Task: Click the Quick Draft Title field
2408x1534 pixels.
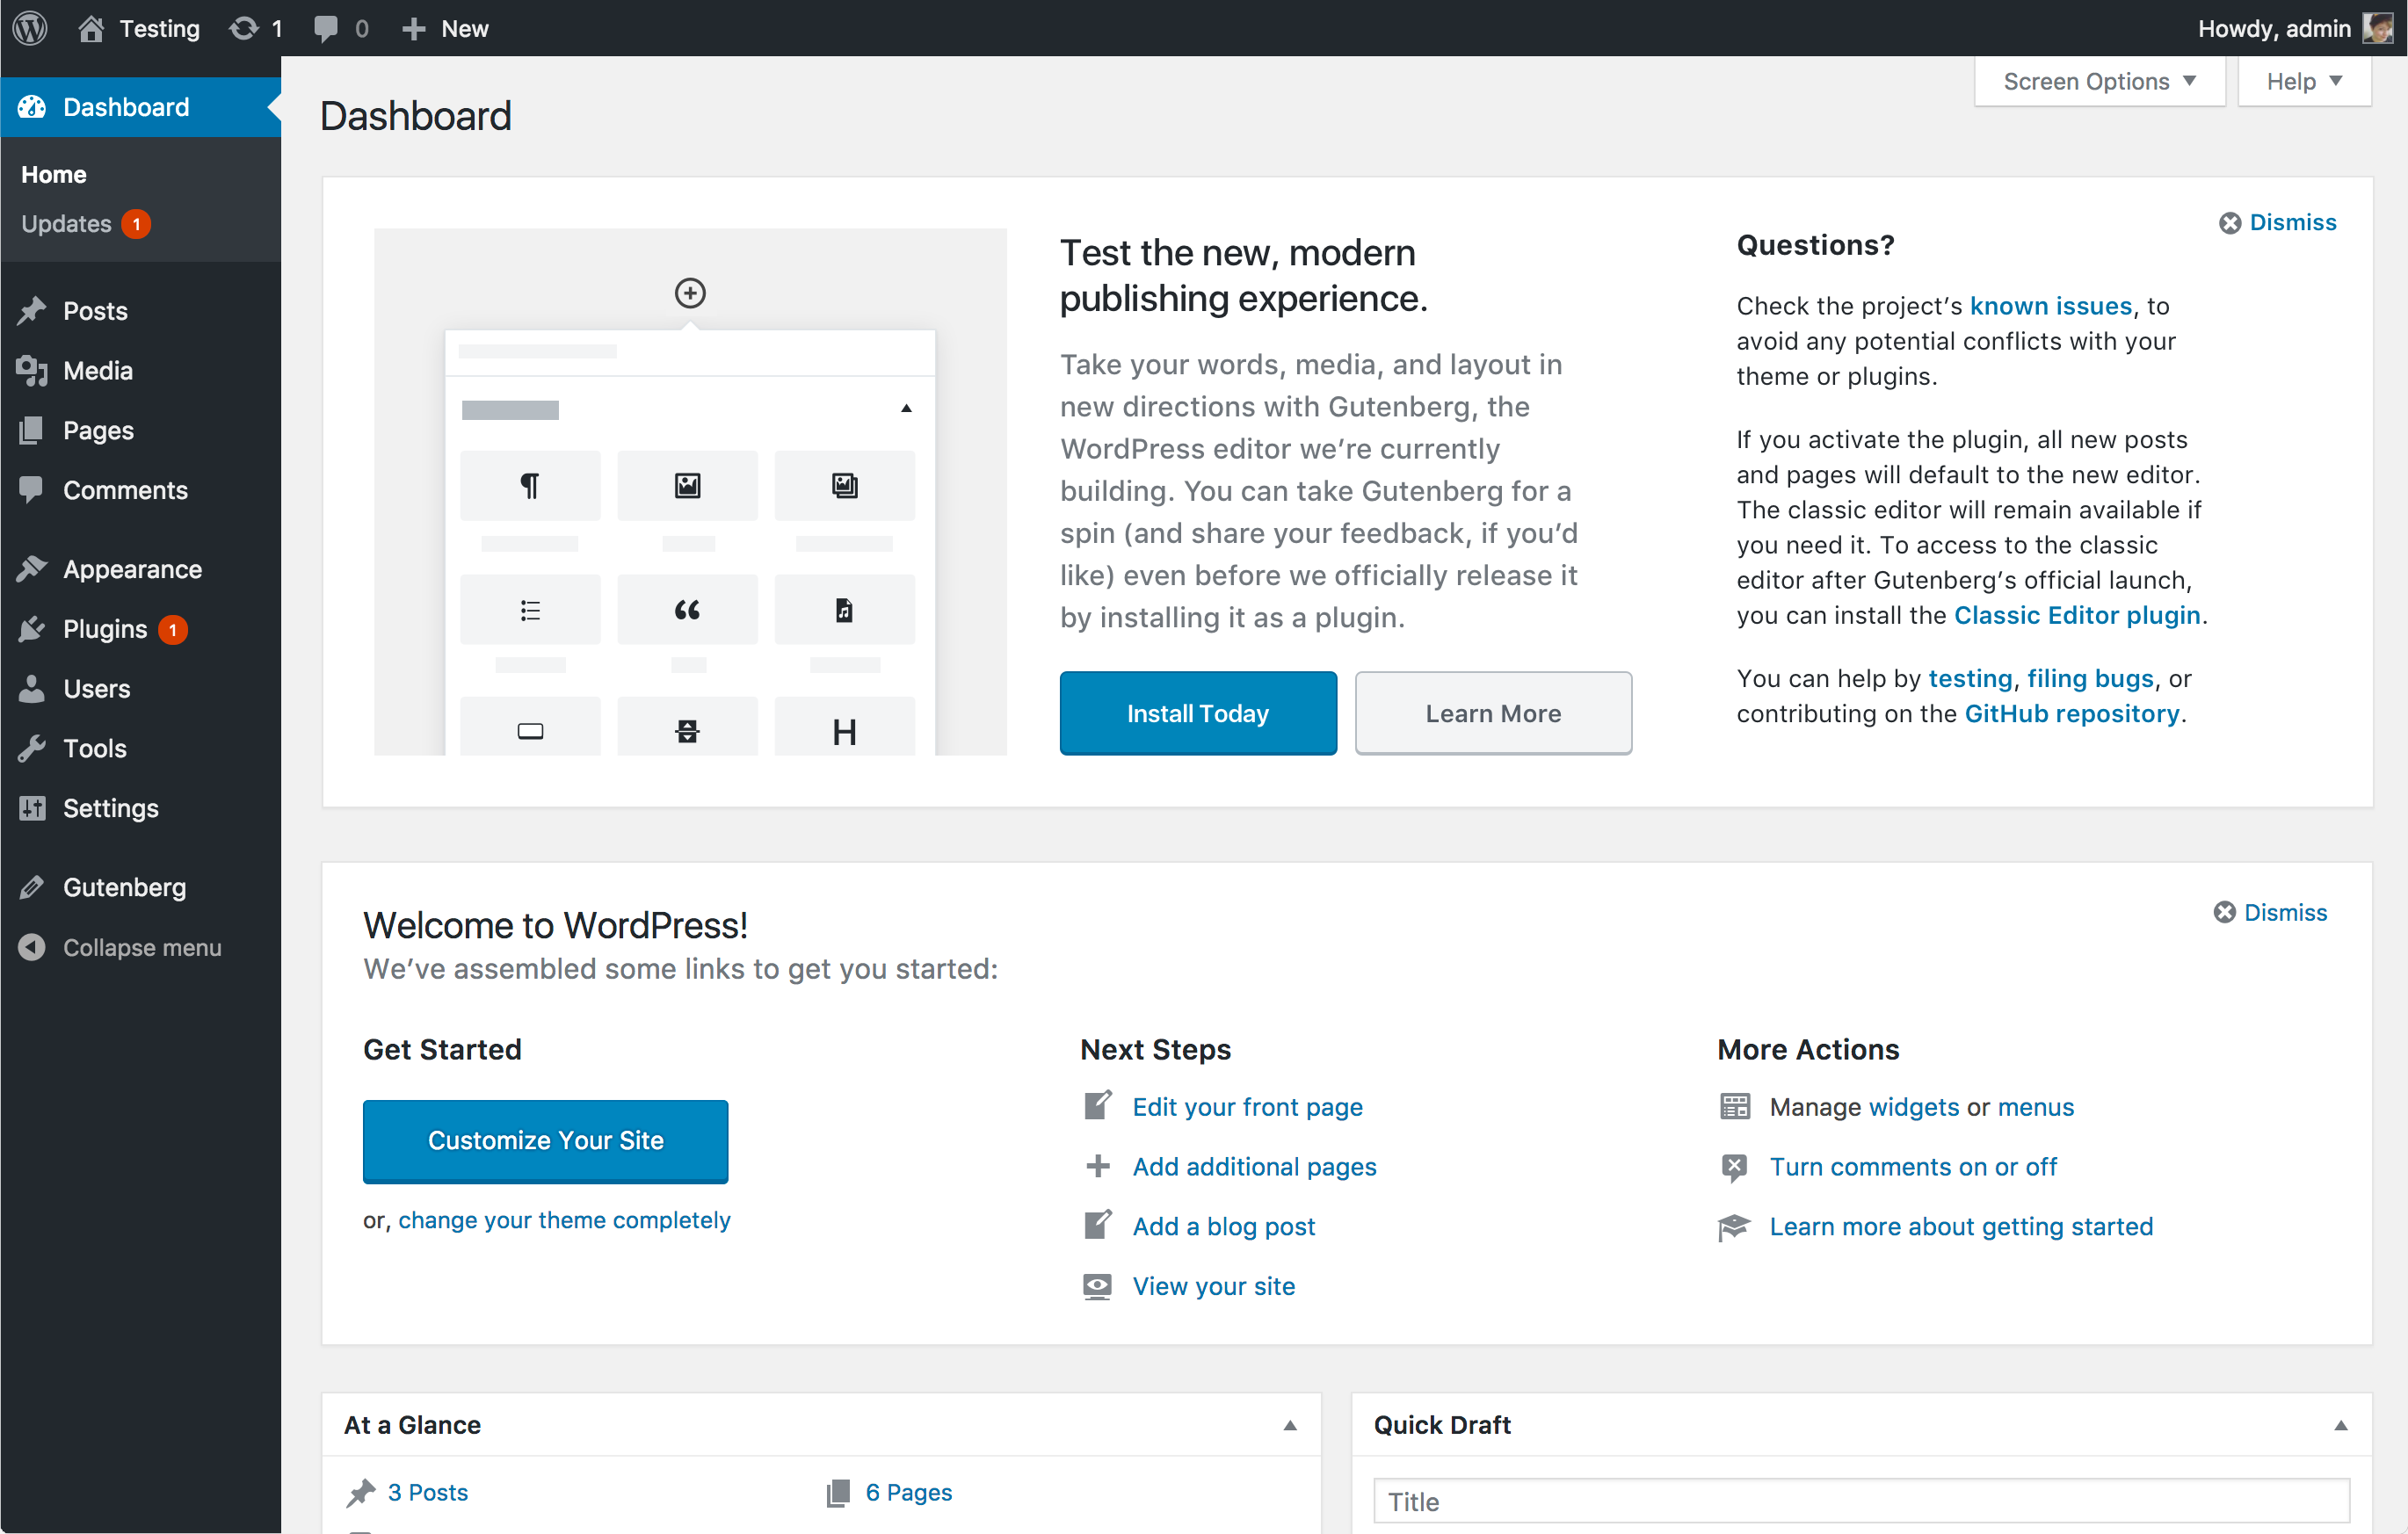Action: pyautogui.click(x=1861, y=1501)
